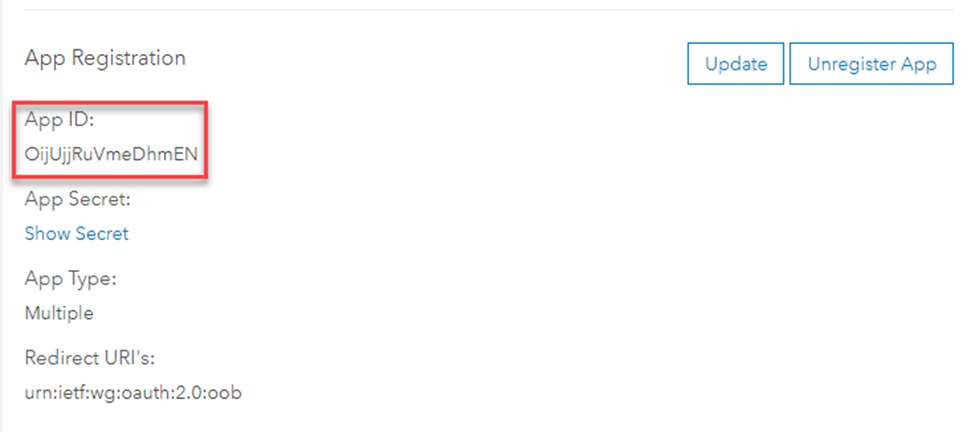Open the Show Secret link
Viewport: 975px width, 432px height.
tap(77, 234)
